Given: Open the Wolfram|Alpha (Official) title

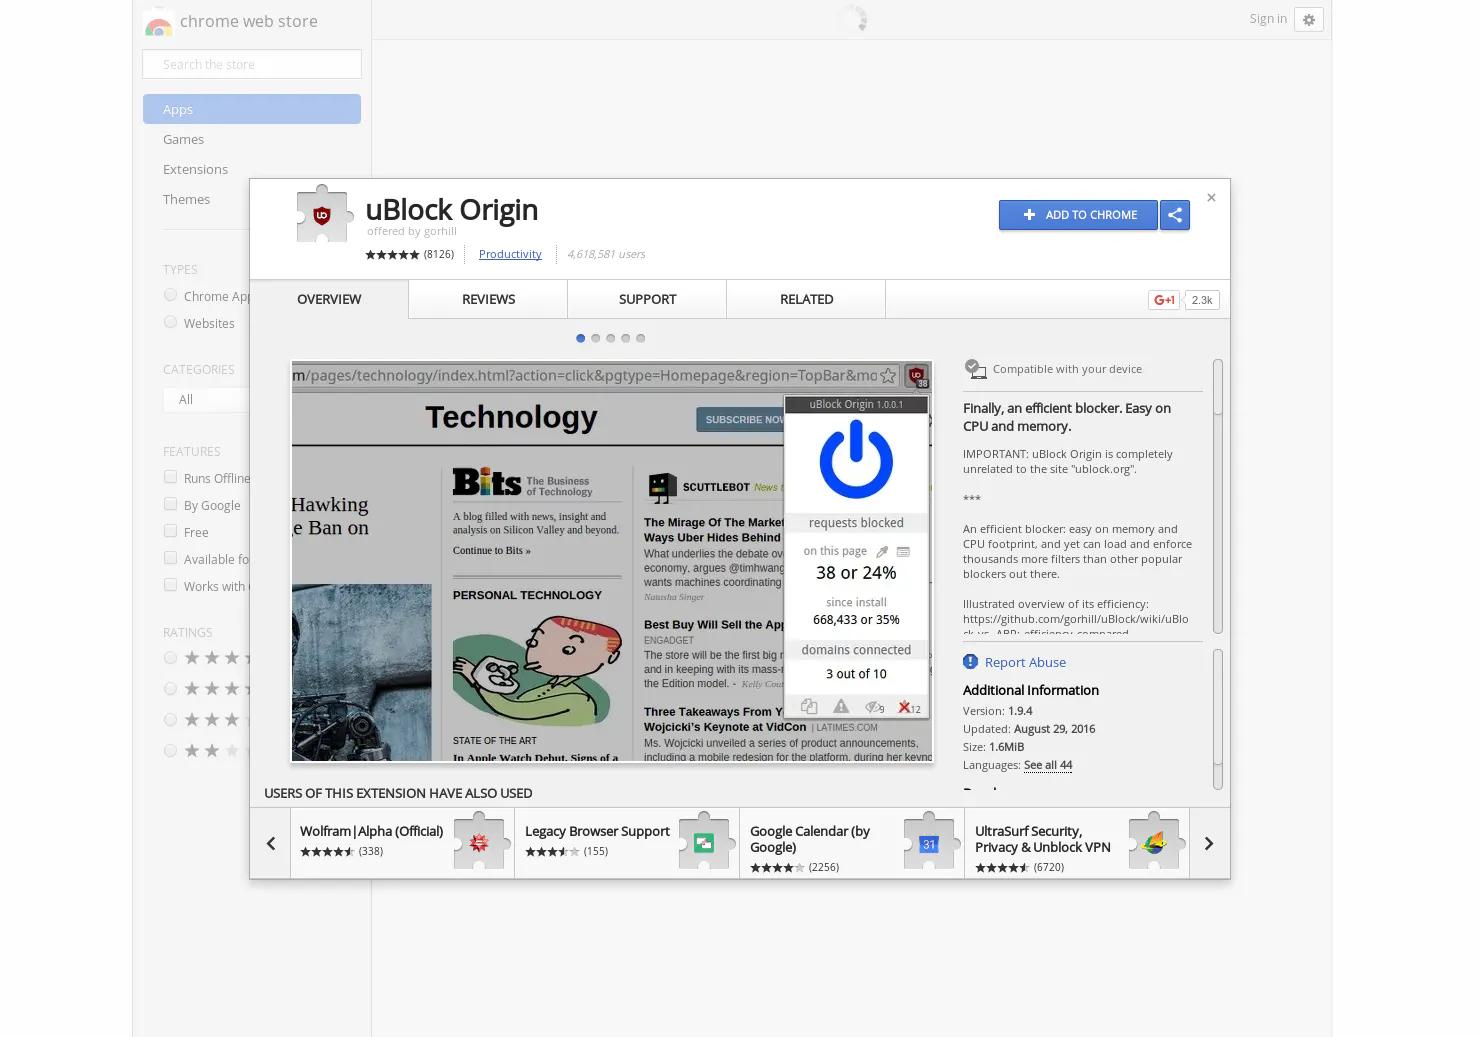Looking at the screenshot, I should click(x=371, y=831).
